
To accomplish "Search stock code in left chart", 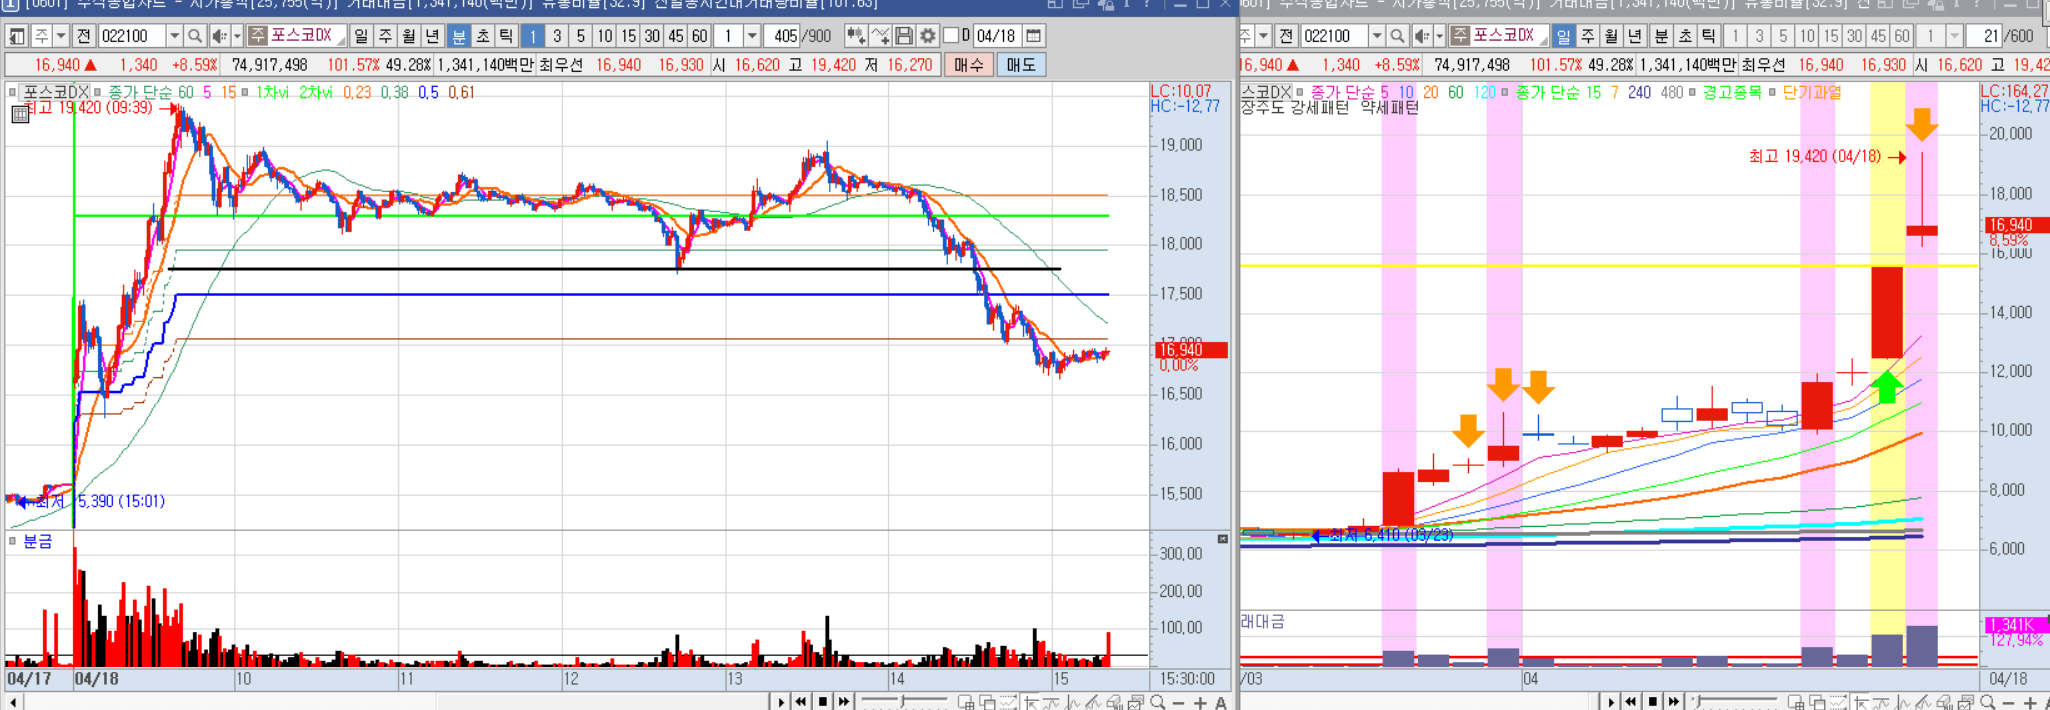I will 195,36.
